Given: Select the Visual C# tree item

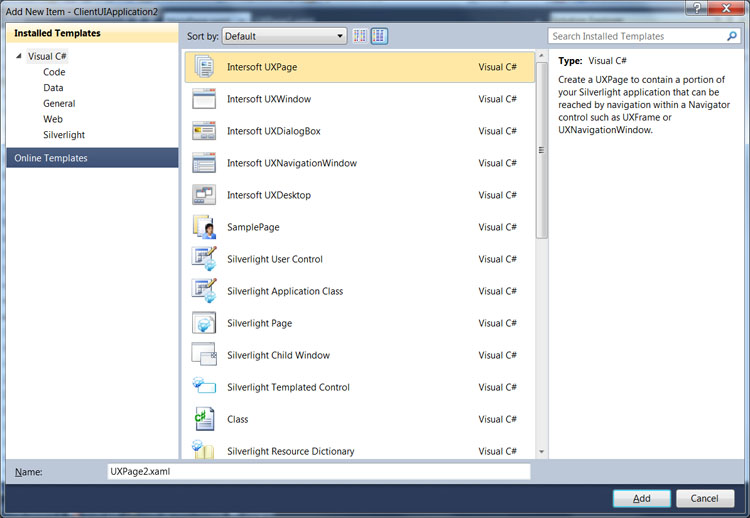Looking at the screenshot, I should click(x=47, y=56).
